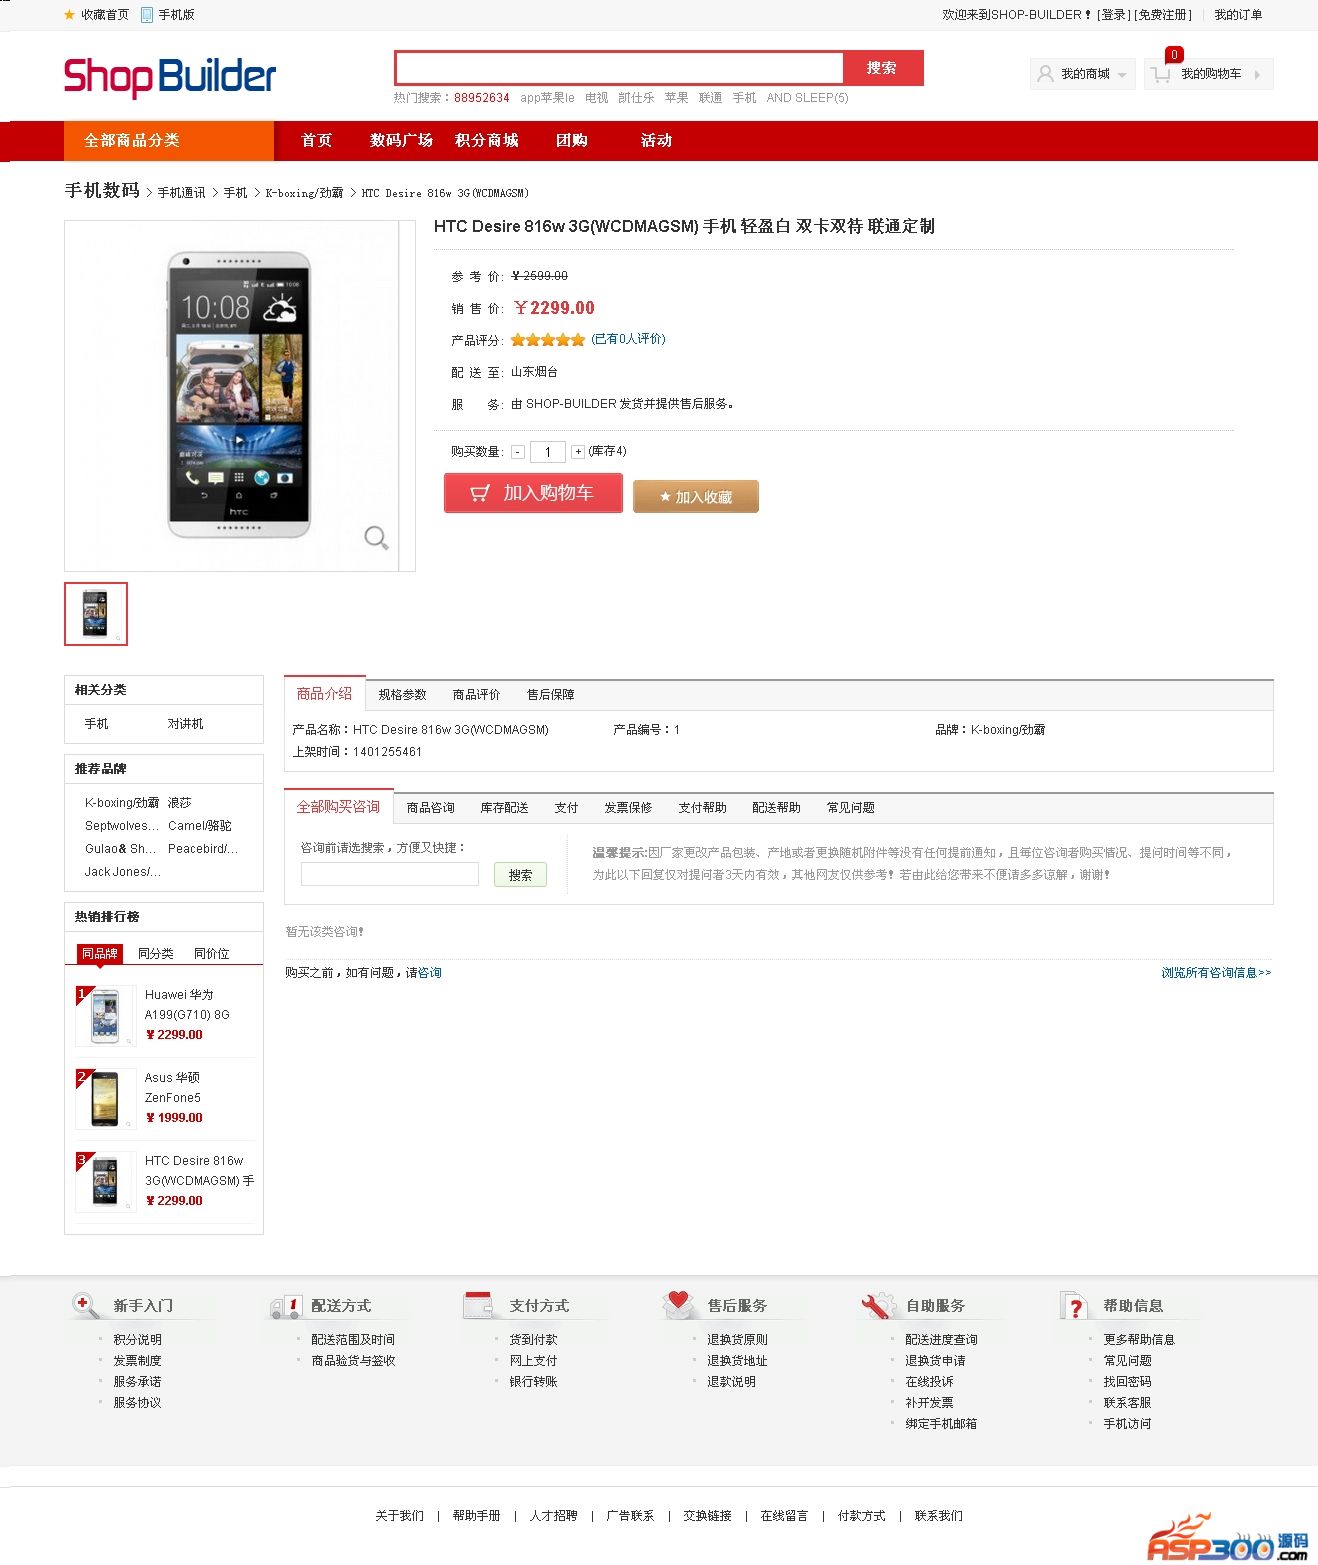The image size is (1318, 1565).
Task: Open 我的订单 link in top bar
Action: 1238,15
